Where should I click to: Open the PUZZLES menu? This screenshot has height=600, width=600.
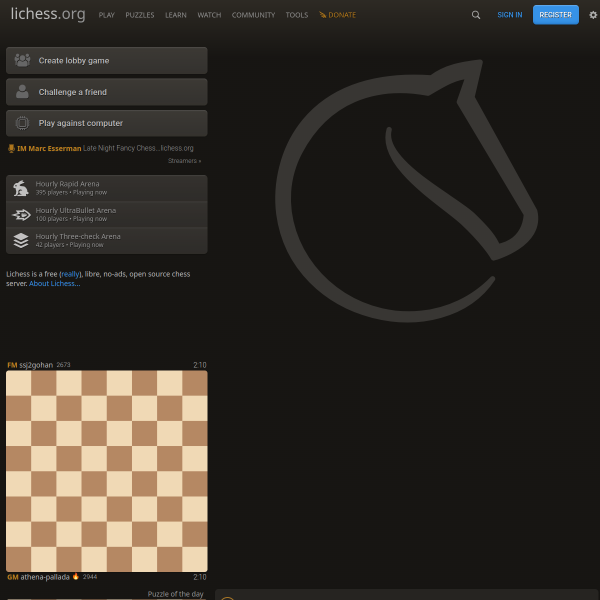coord(140,15)
